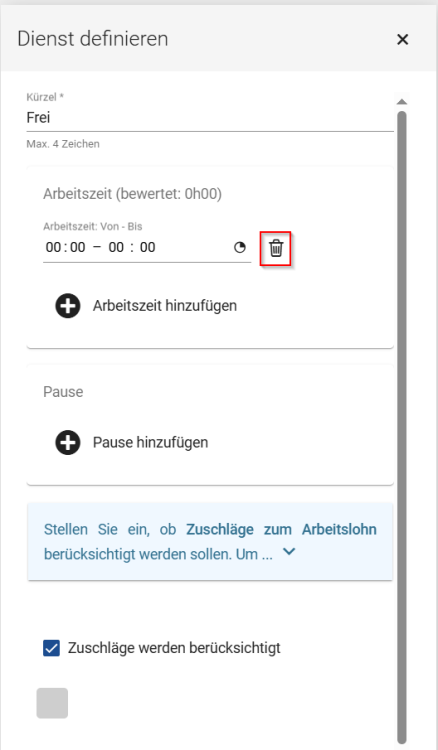Click the scrollbar up arrow
438x750 pixels.
(x=402, y=101)
